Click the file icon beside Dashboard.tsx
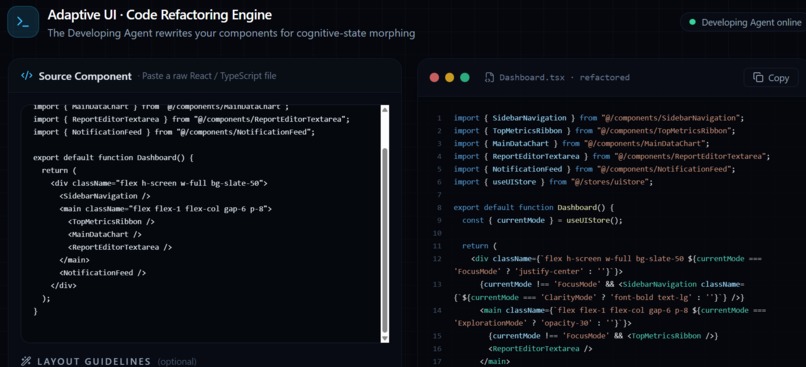 coord(490,78)
